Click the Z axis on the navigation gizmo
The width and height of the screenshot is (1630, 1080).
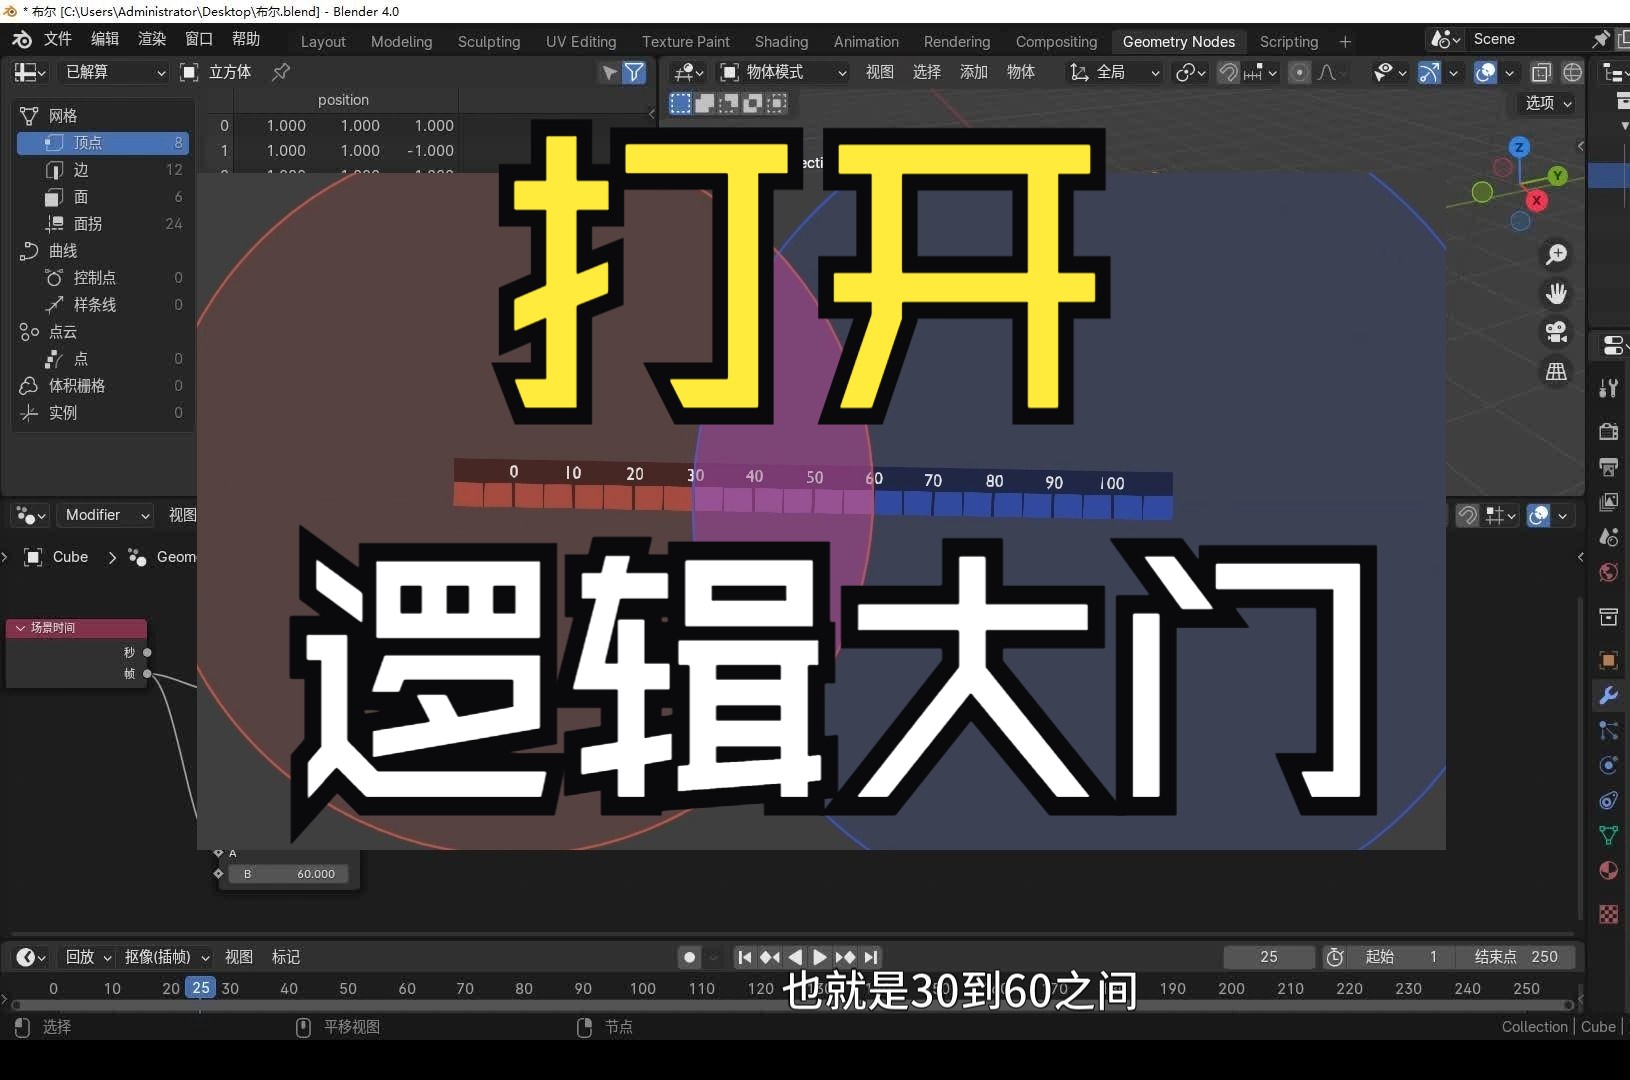1519,147
